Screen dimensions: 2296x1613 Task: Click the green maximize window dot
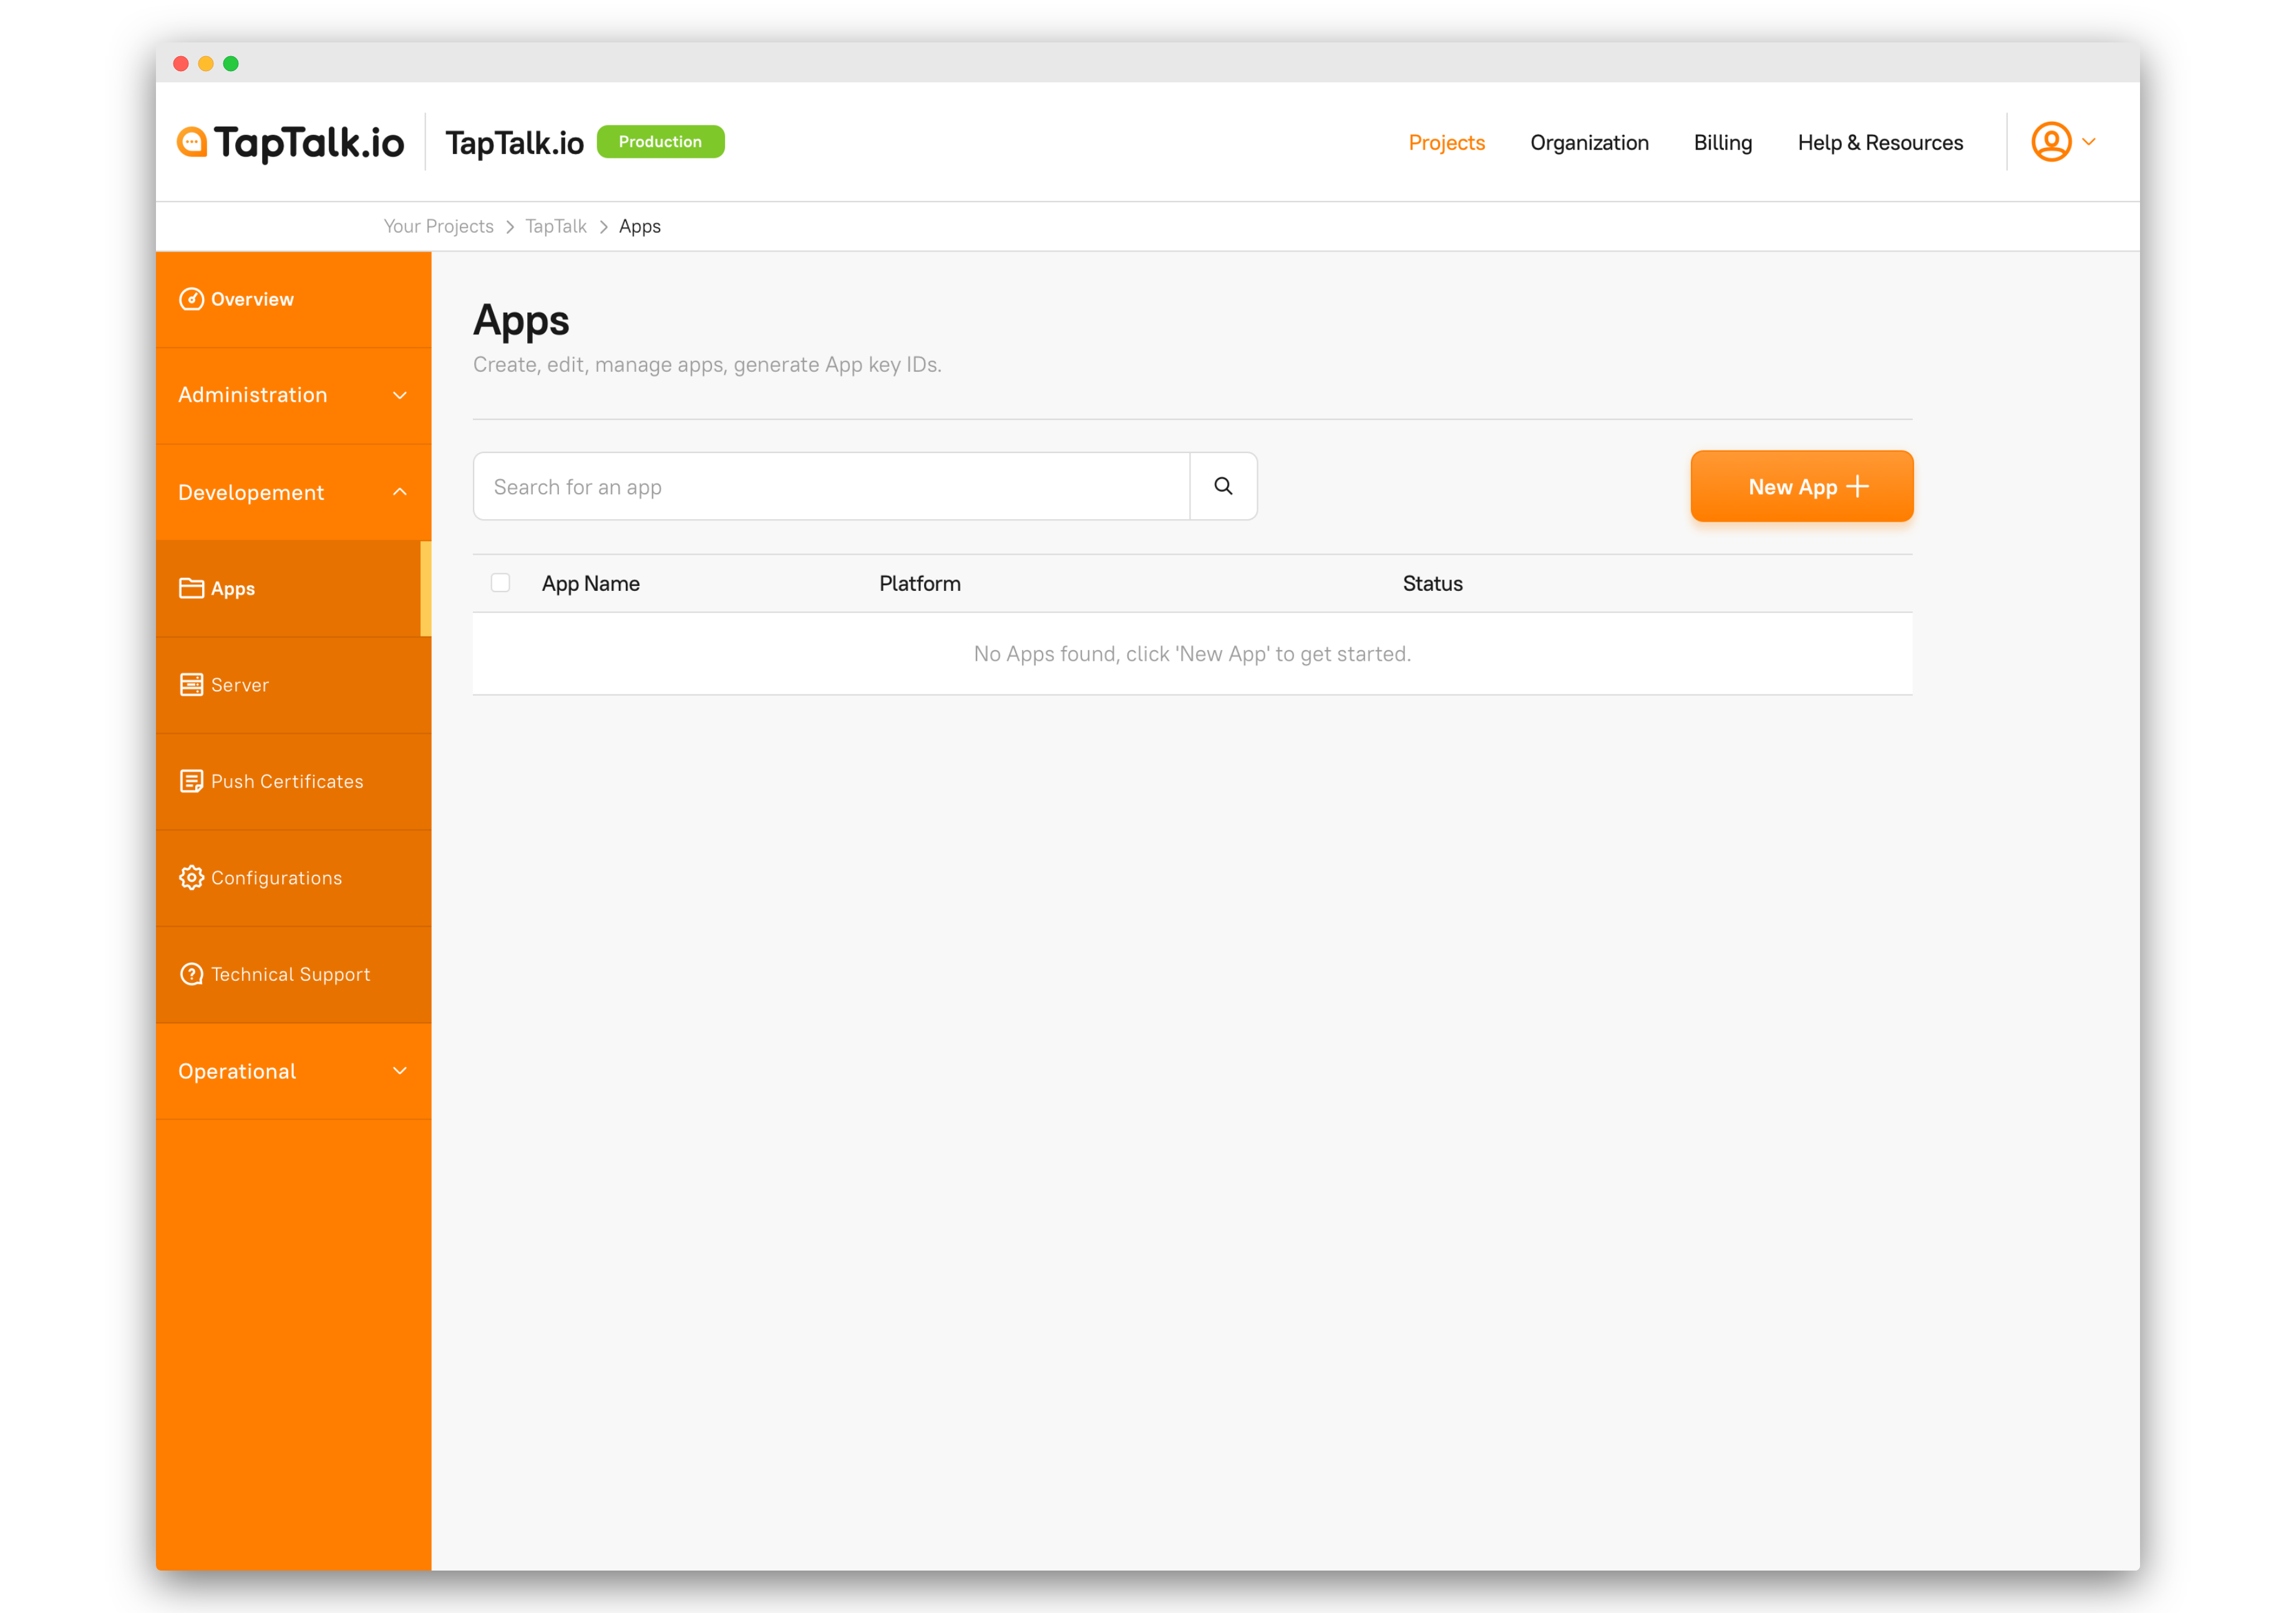click(x=231, y=64)
